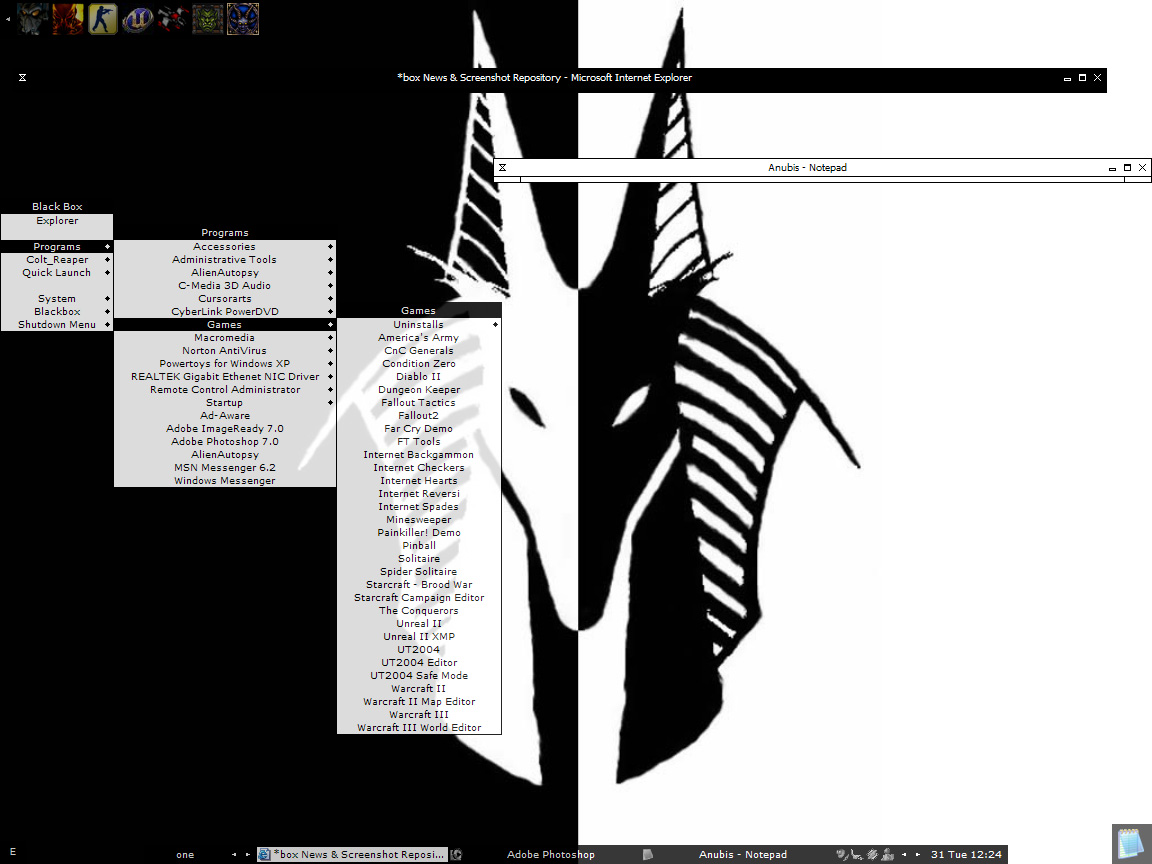Expand the C-Media 3D Audio submenu arrow
Viewport: 1152px width, 864px height.
(331, 286)
